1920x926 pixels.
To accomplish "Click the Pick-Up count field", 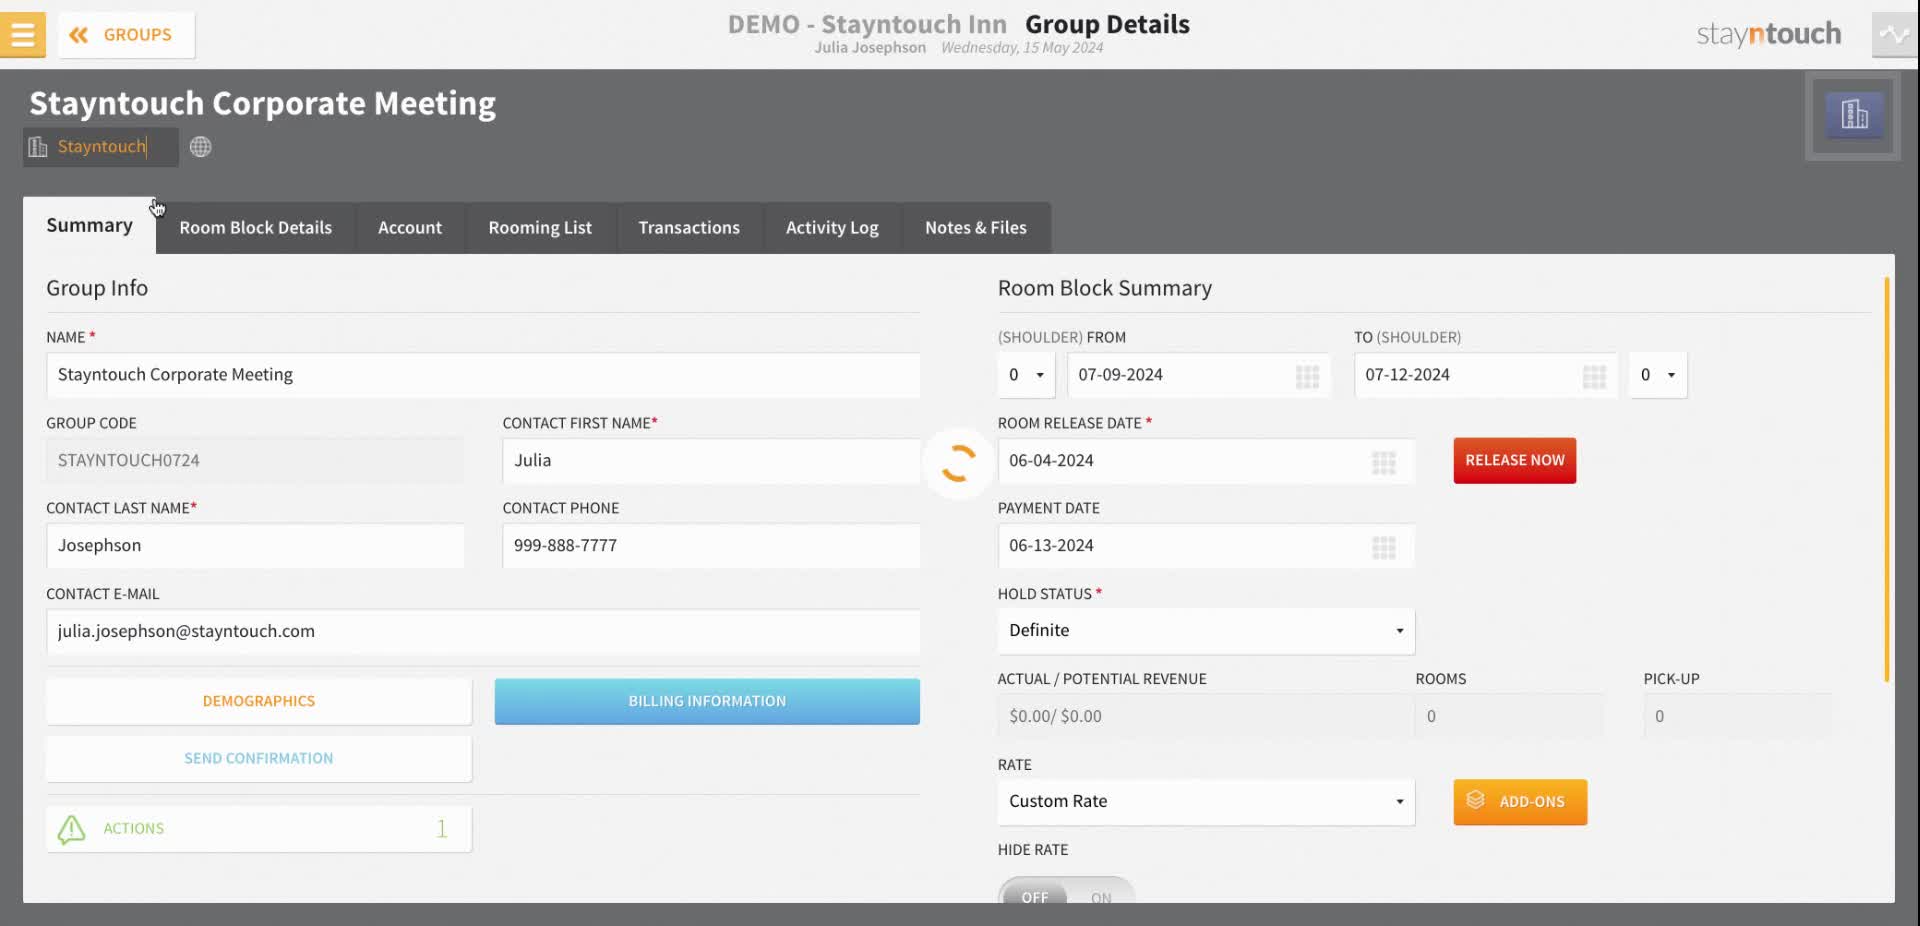I will [x=1737, y=717].
